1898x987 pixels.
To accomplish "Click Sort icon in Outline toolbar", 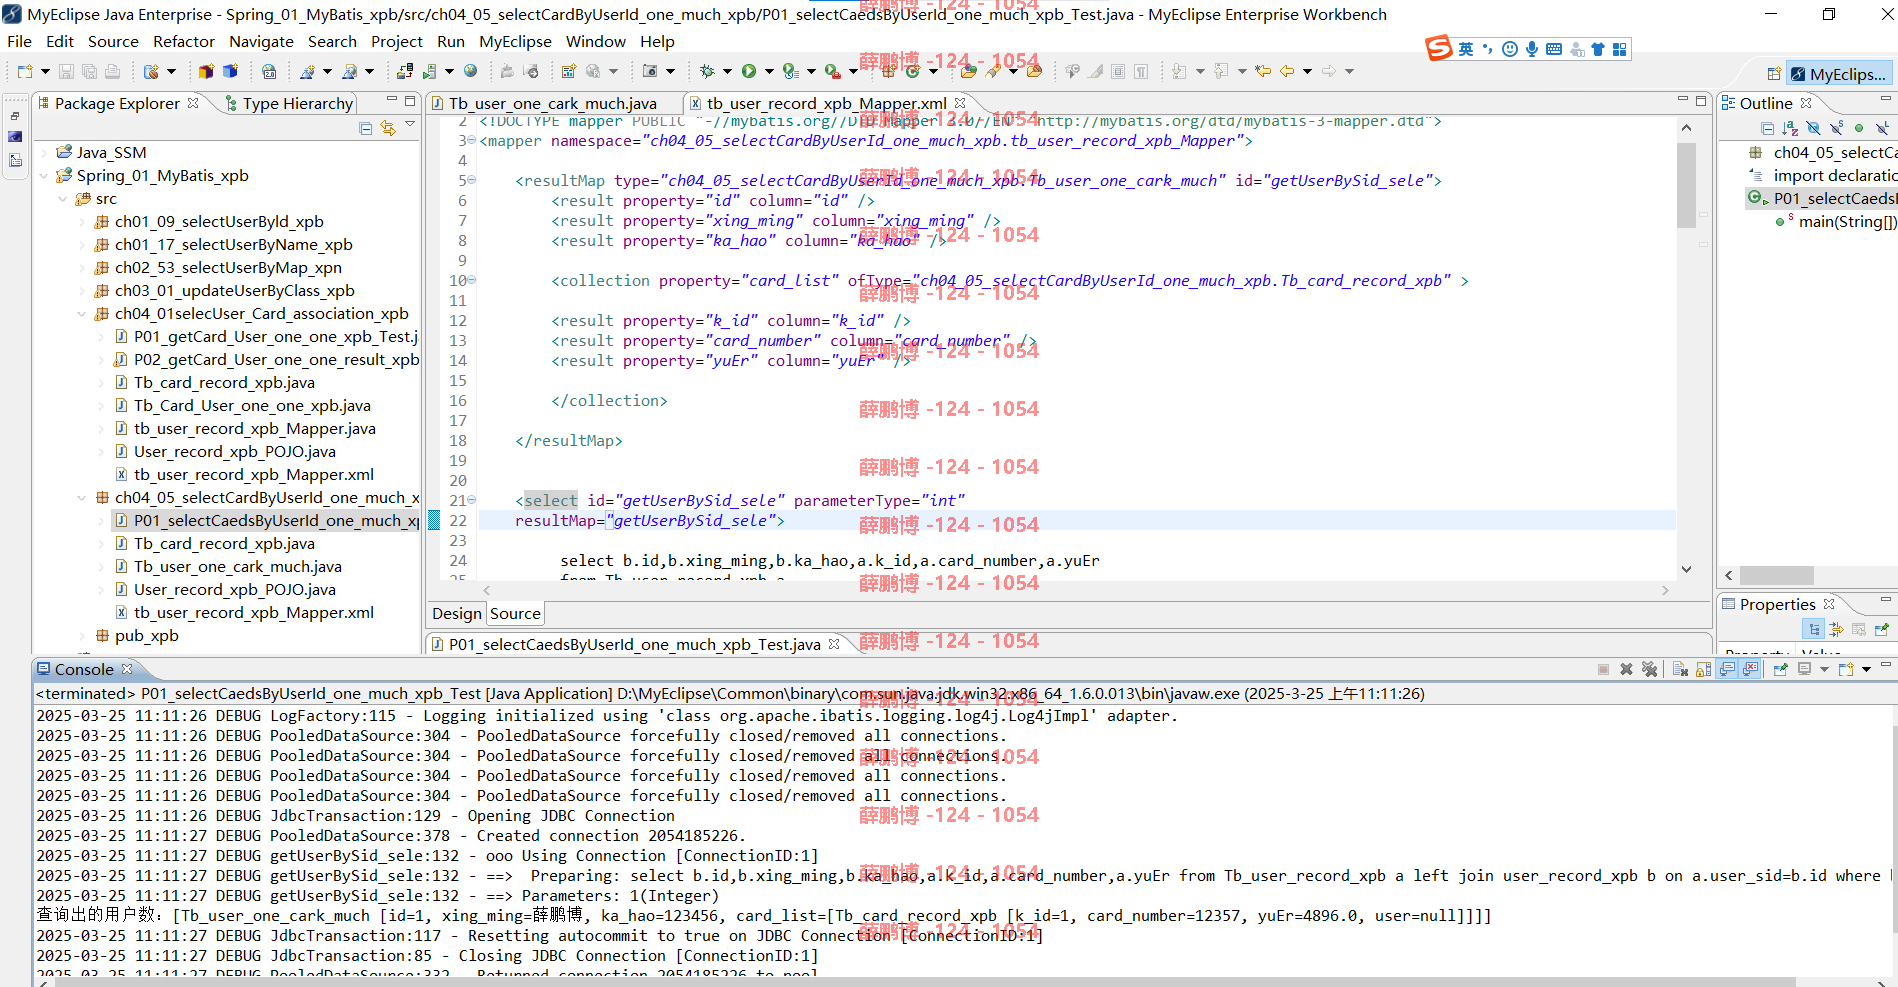I will tap(1790, 128).
